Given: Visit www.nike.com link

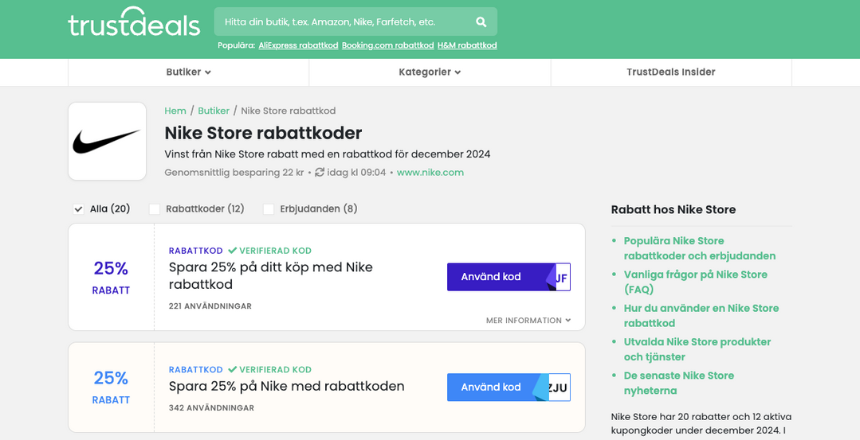Looking at the screenshot, I should pos(430,172).
